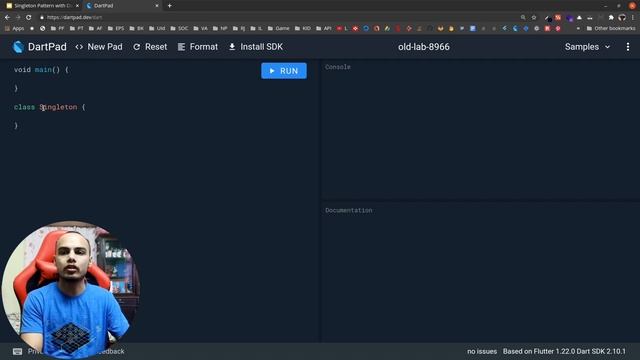Open the KID bookmarks folder
640x360 pixels.
click(302, 29)
